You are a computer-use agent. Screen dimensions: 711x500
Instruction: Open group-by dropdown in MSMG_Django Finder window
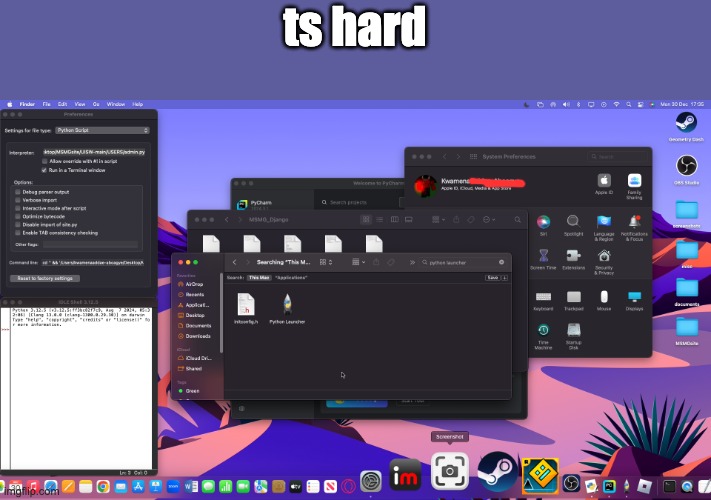pyautogui.click(x=438, y=219)
